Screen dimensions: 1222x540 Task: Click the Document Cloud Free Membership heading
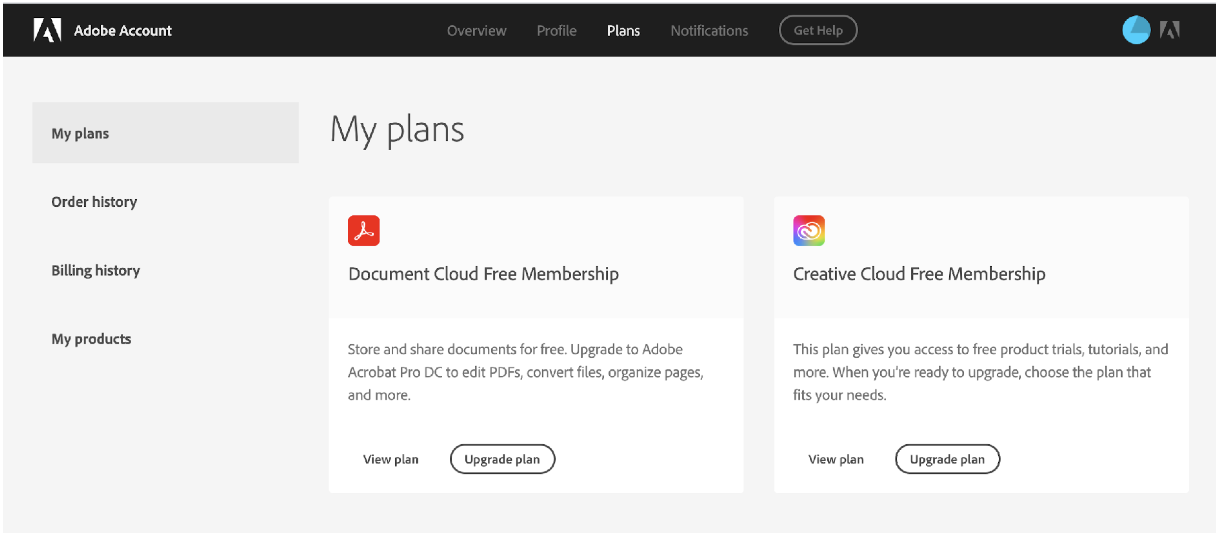coord(483,274)
